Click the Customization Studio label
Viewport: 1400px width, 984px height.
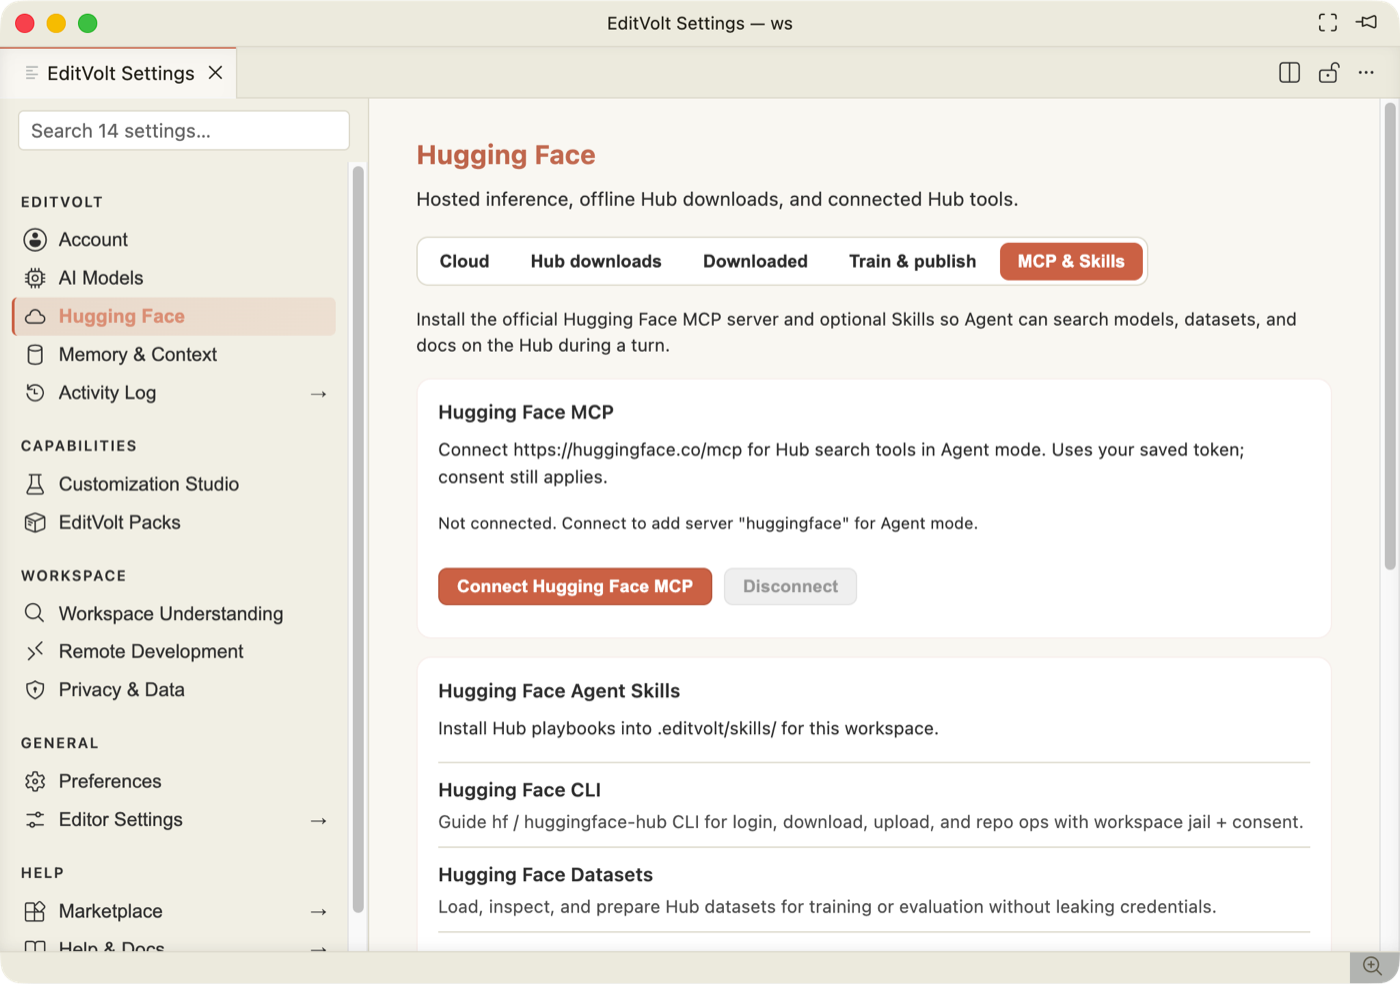pos(149,484)
